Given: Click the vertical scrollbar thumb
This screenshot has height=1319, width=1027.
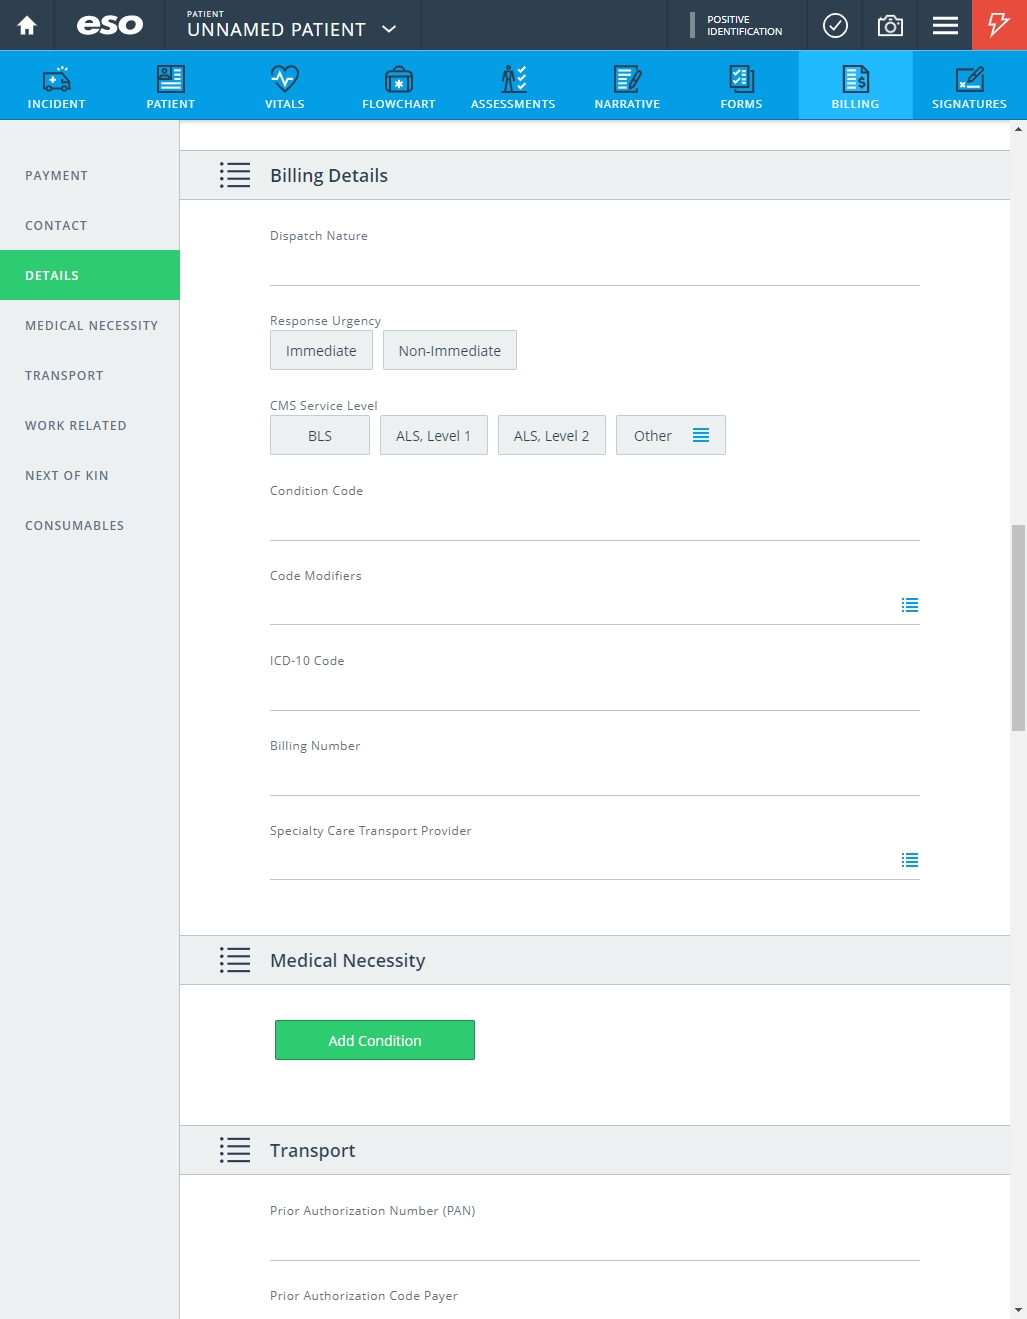Looking at the screenshot, I should pos(1018,628).
